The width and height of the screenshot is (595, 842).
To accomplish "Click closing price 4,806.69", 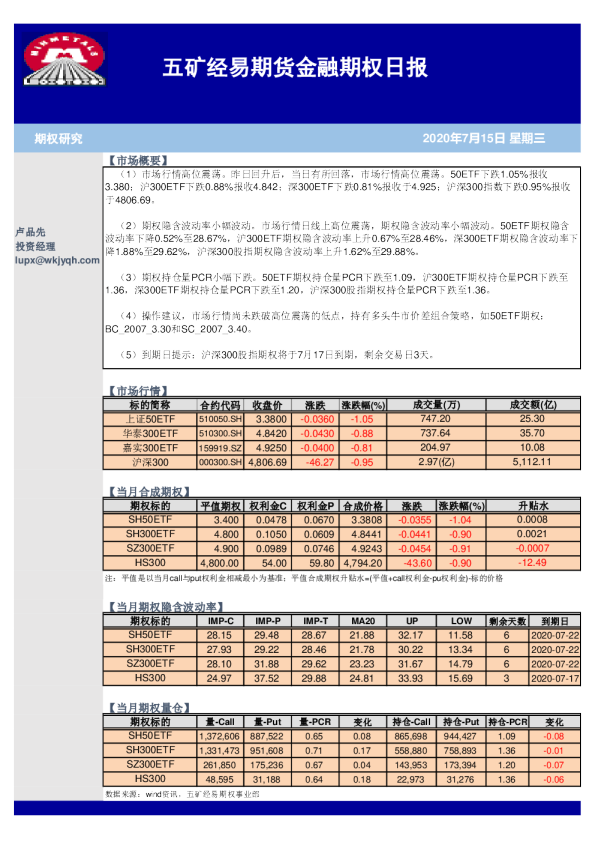I will pyautogui.click(x=267, y=462).
